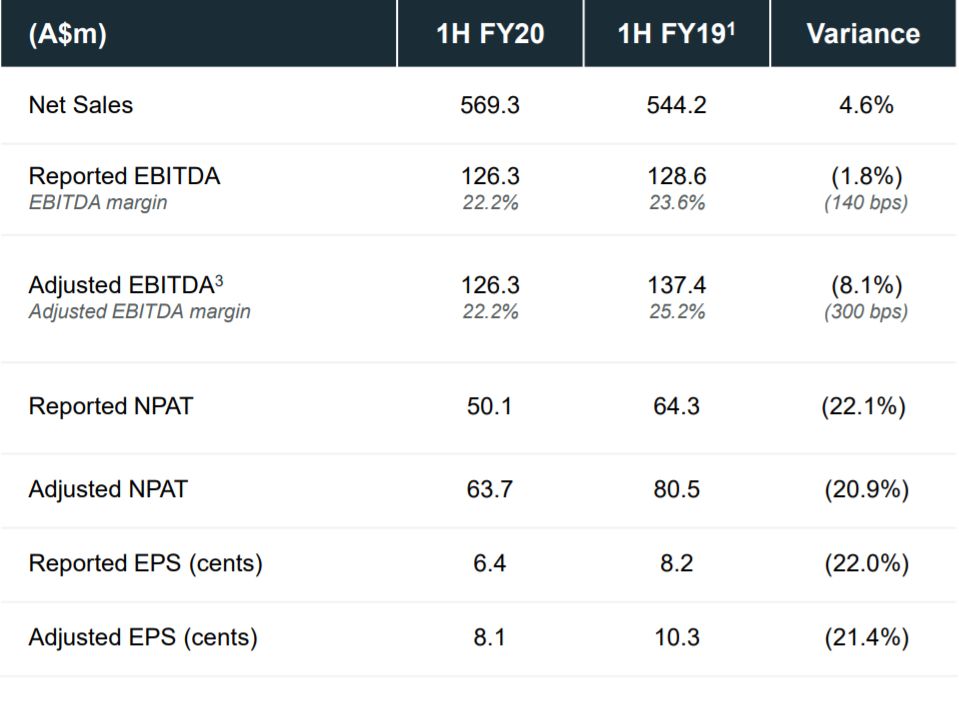Screen dimensions: 959x708
Task: Click Adjusted NPAT variance (20.9%)
Action: 866,489
